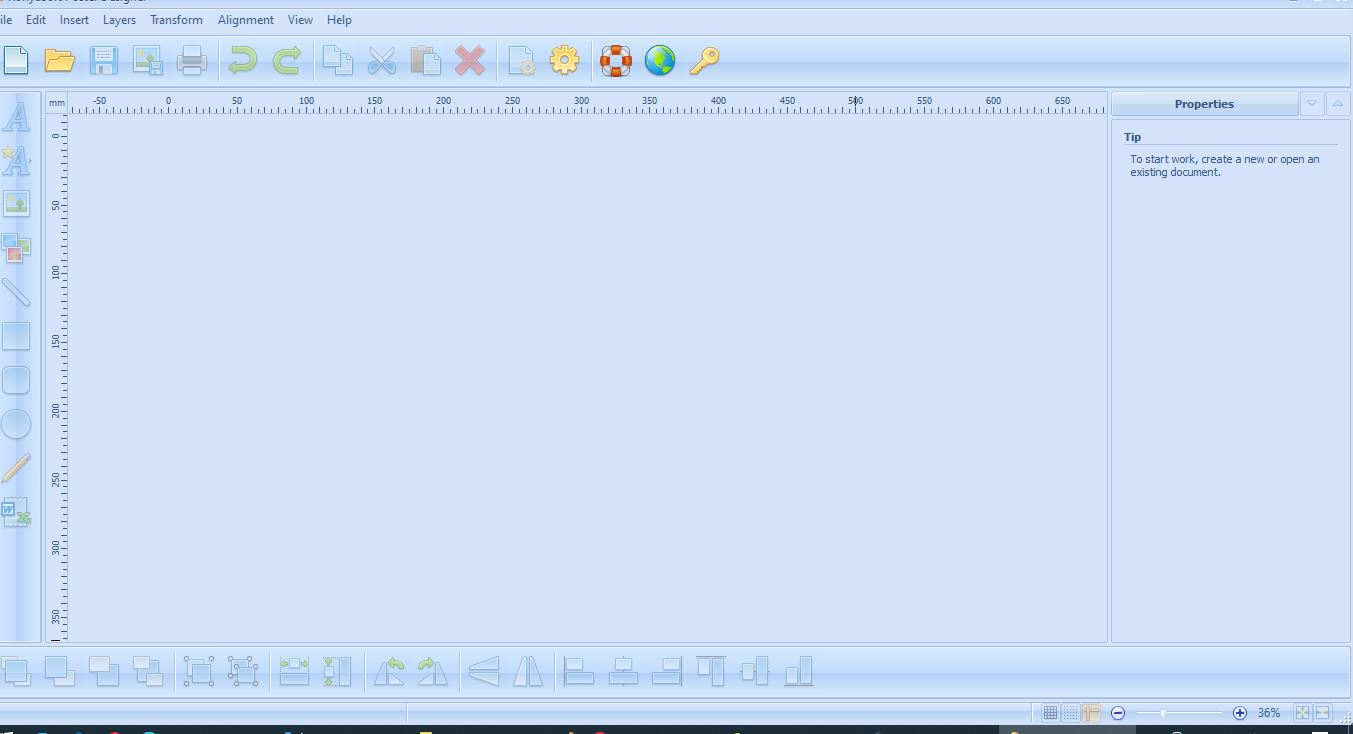Click the zoom slider handle
The width and height of the screenshot is (1353, 734).
pos(1163,713)
